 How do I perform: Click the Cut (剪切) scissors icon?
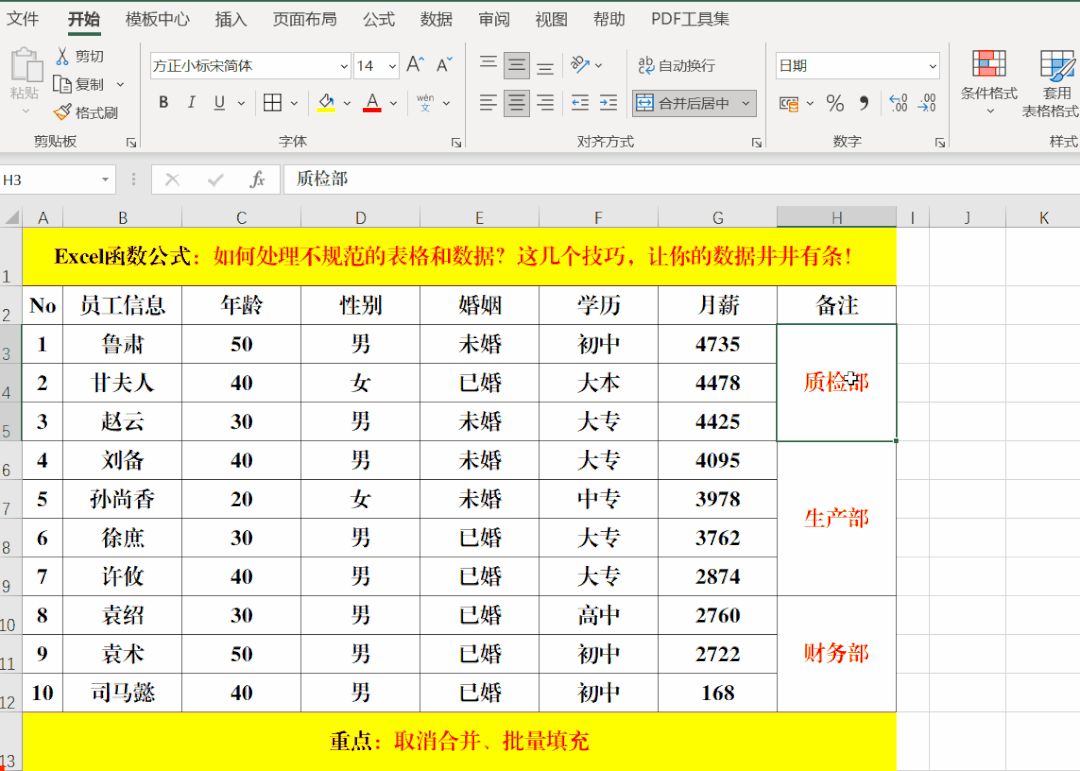pos(62,56)
